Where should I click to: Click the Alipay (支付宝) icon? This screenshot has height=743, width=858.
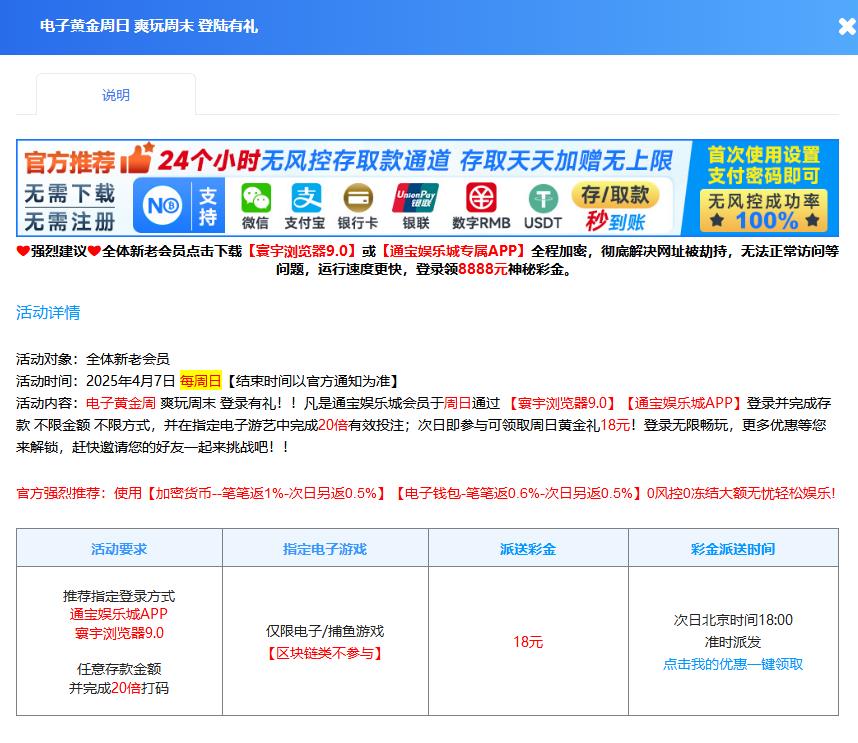tap(305, 206)
